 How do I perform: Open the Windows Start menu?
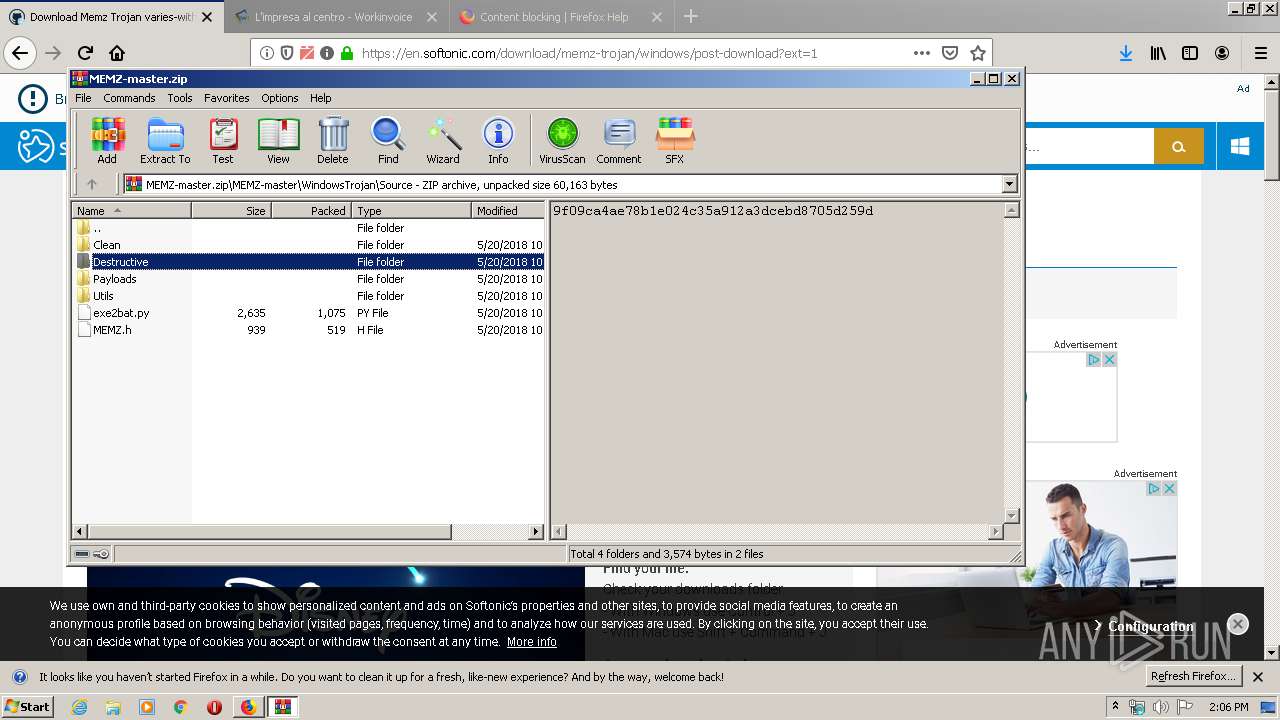pyautogui.click(x=28, y=706)
